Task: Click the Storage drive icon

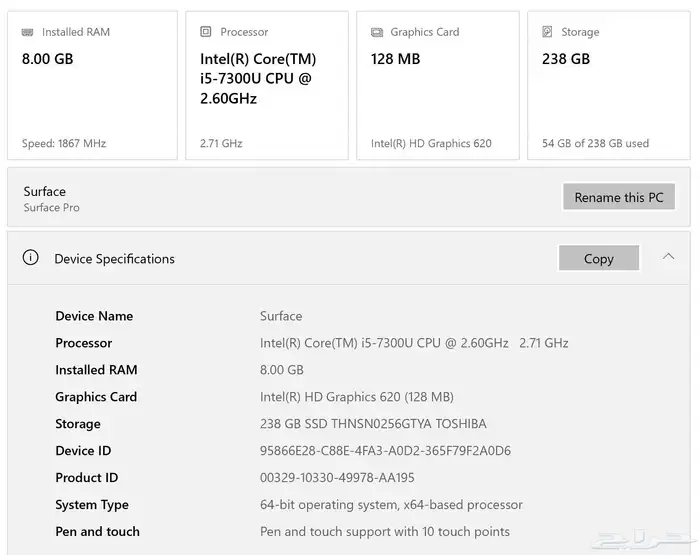Action: coord(547,32)
